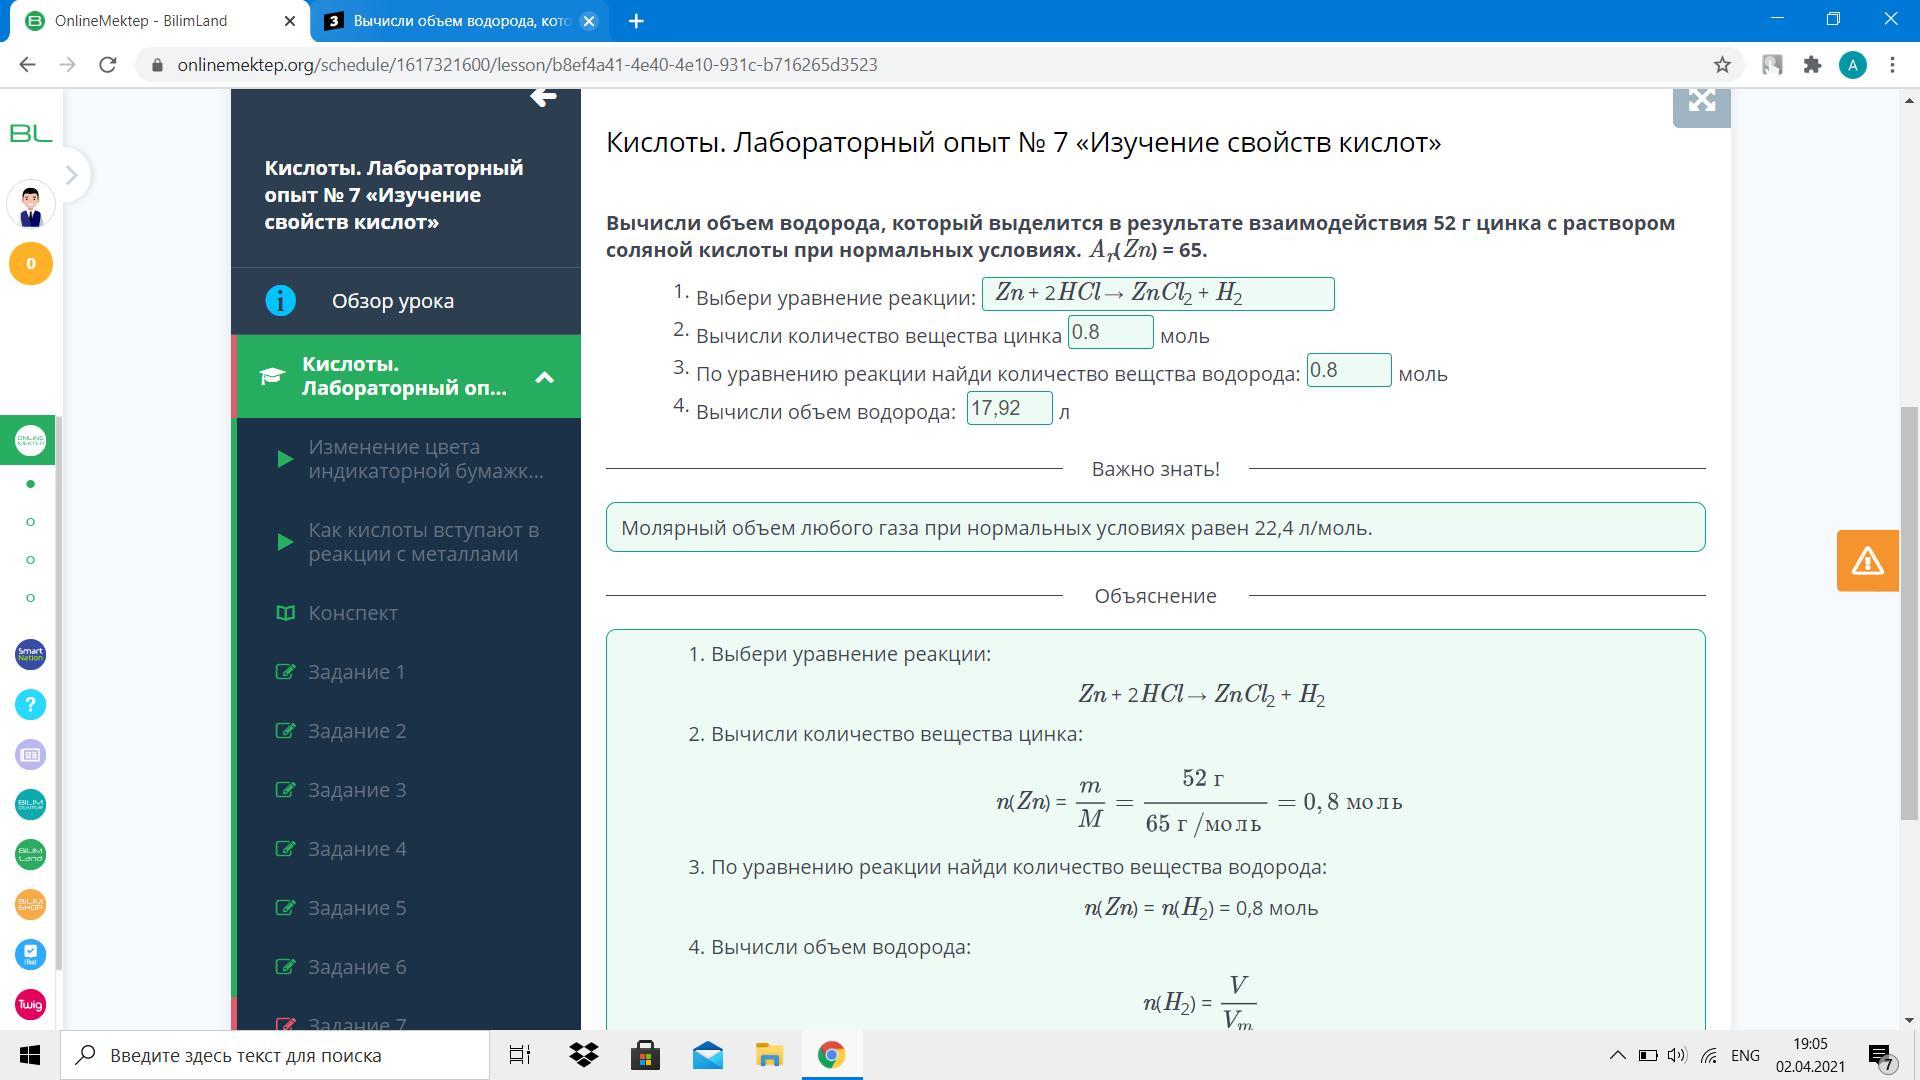Reload the current page
This screenshot has width=1920, height=1080.
coord(108,65)
